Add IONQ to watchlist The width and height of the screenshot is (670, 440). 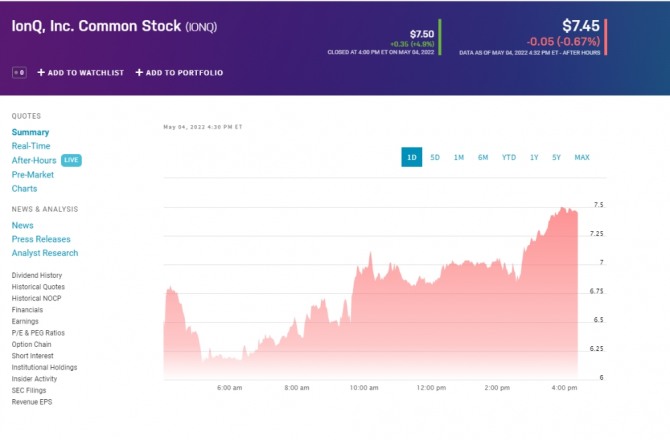(x=83, y=72)
